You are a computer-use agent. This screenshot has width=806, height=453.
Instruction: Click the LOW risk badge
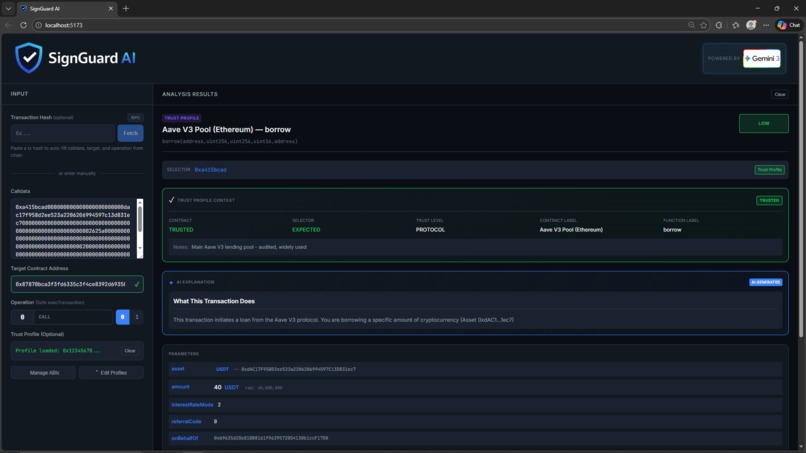(763, 123)
